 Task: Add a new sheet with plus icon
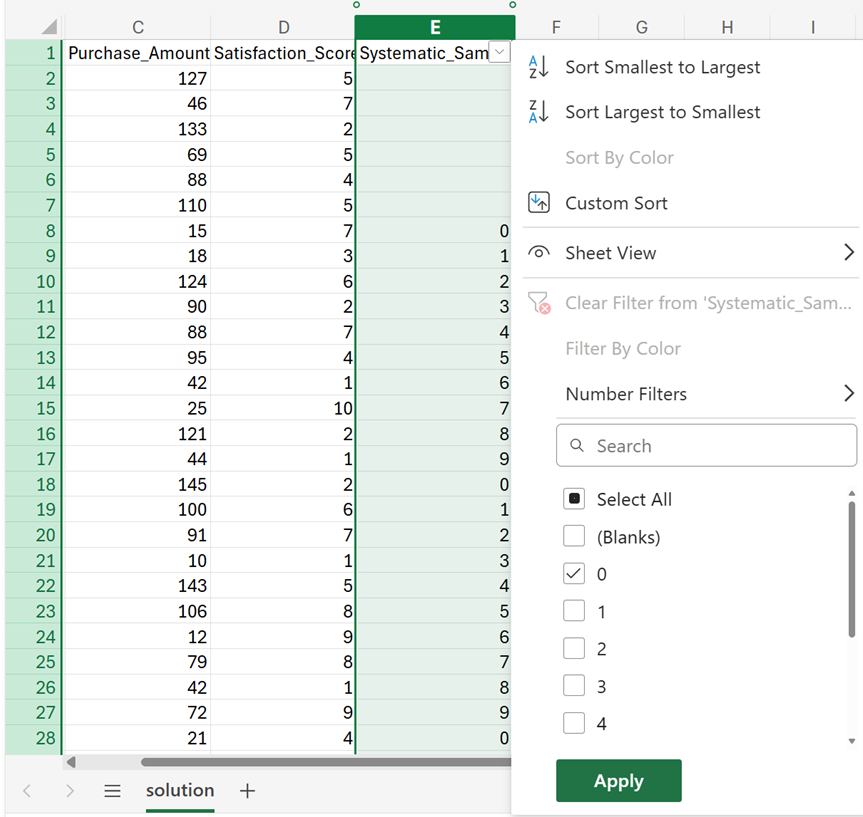point(247,791)
